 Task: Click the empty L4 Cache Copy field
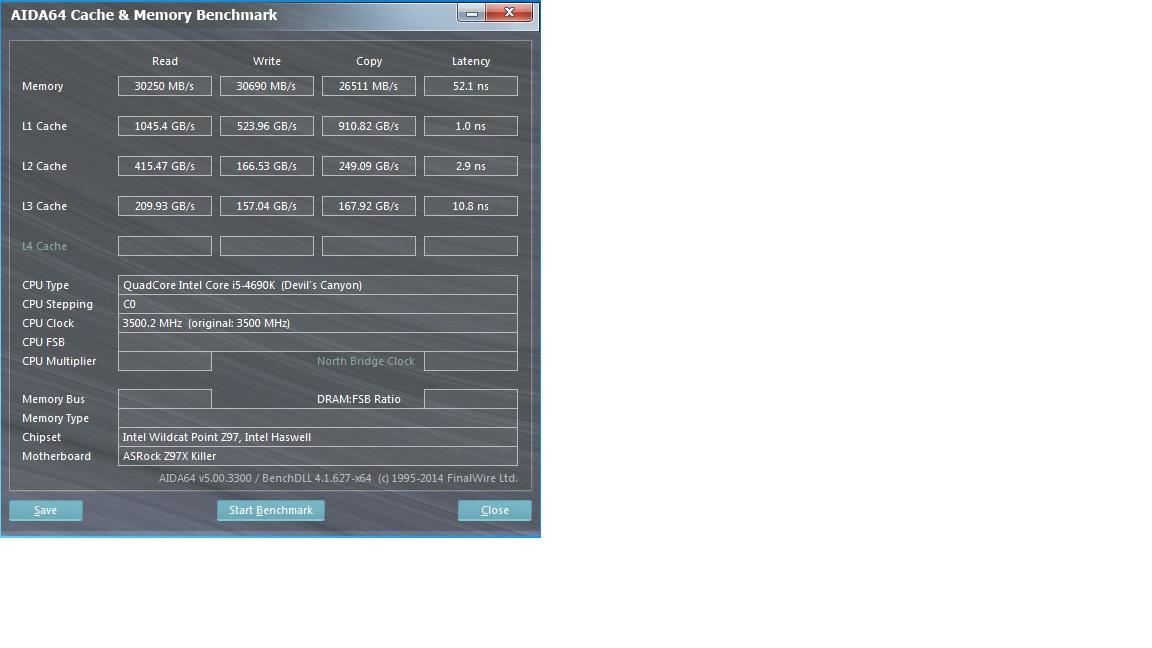[369, 246]
